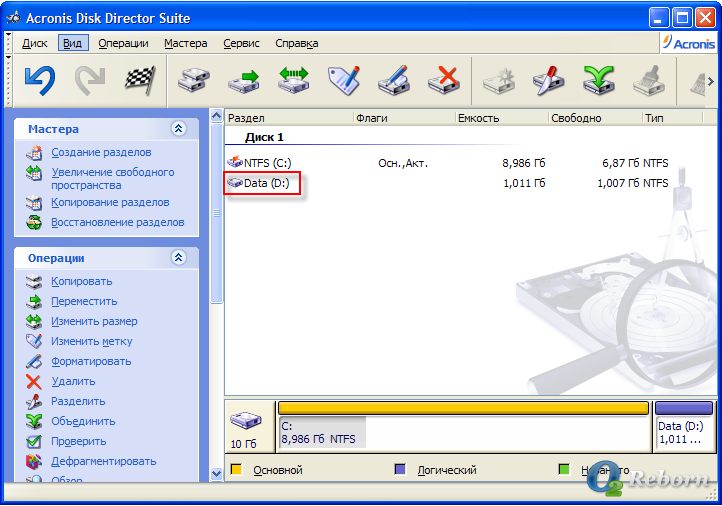The height and width of the screenshot is (506, 722).
Task: Click the greyed cleanup brush toolbar icon
Action: pyautogui.click(x=648, y=81)
